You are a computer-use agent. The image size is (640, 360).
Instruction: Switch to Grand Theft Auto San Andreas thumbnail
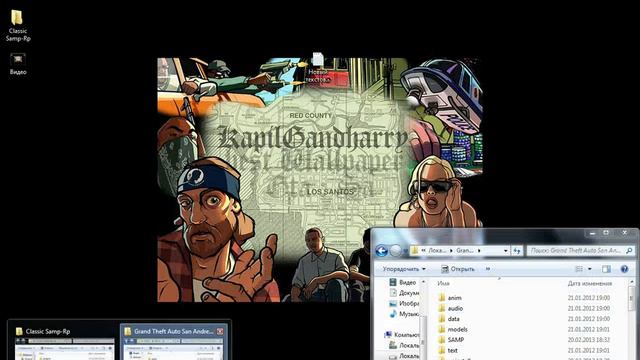click(x=173, y=342)
